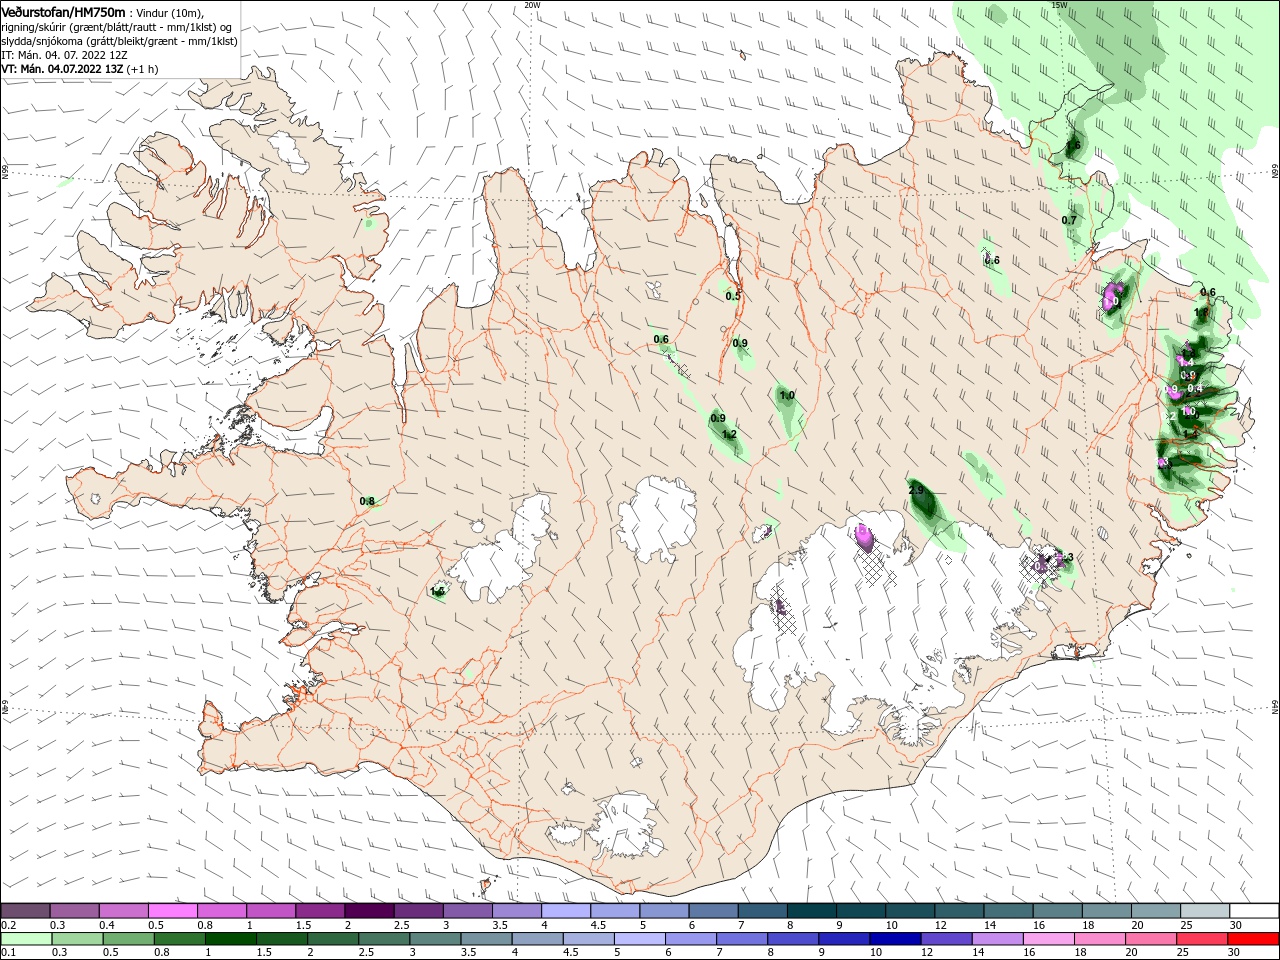Screen dimensions: 1280x960
Task: Click the 0.8 precipitation value in western Iceland
Action: 367,501
